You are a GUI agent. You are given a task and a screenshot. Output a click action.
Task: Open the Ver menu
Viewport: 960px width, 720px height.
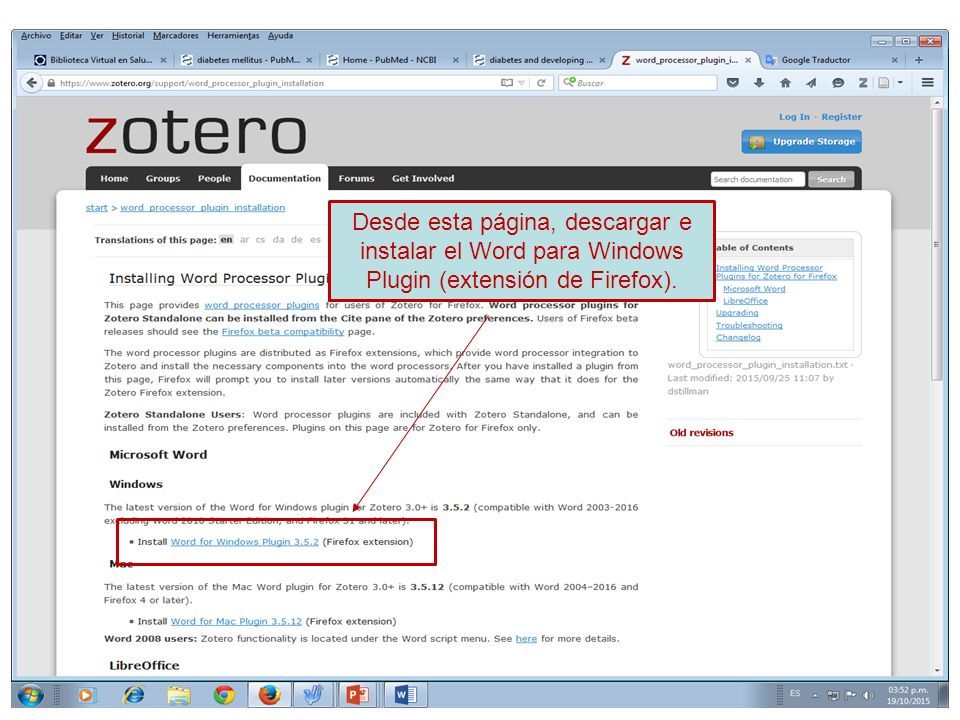[x=97, y=36]
